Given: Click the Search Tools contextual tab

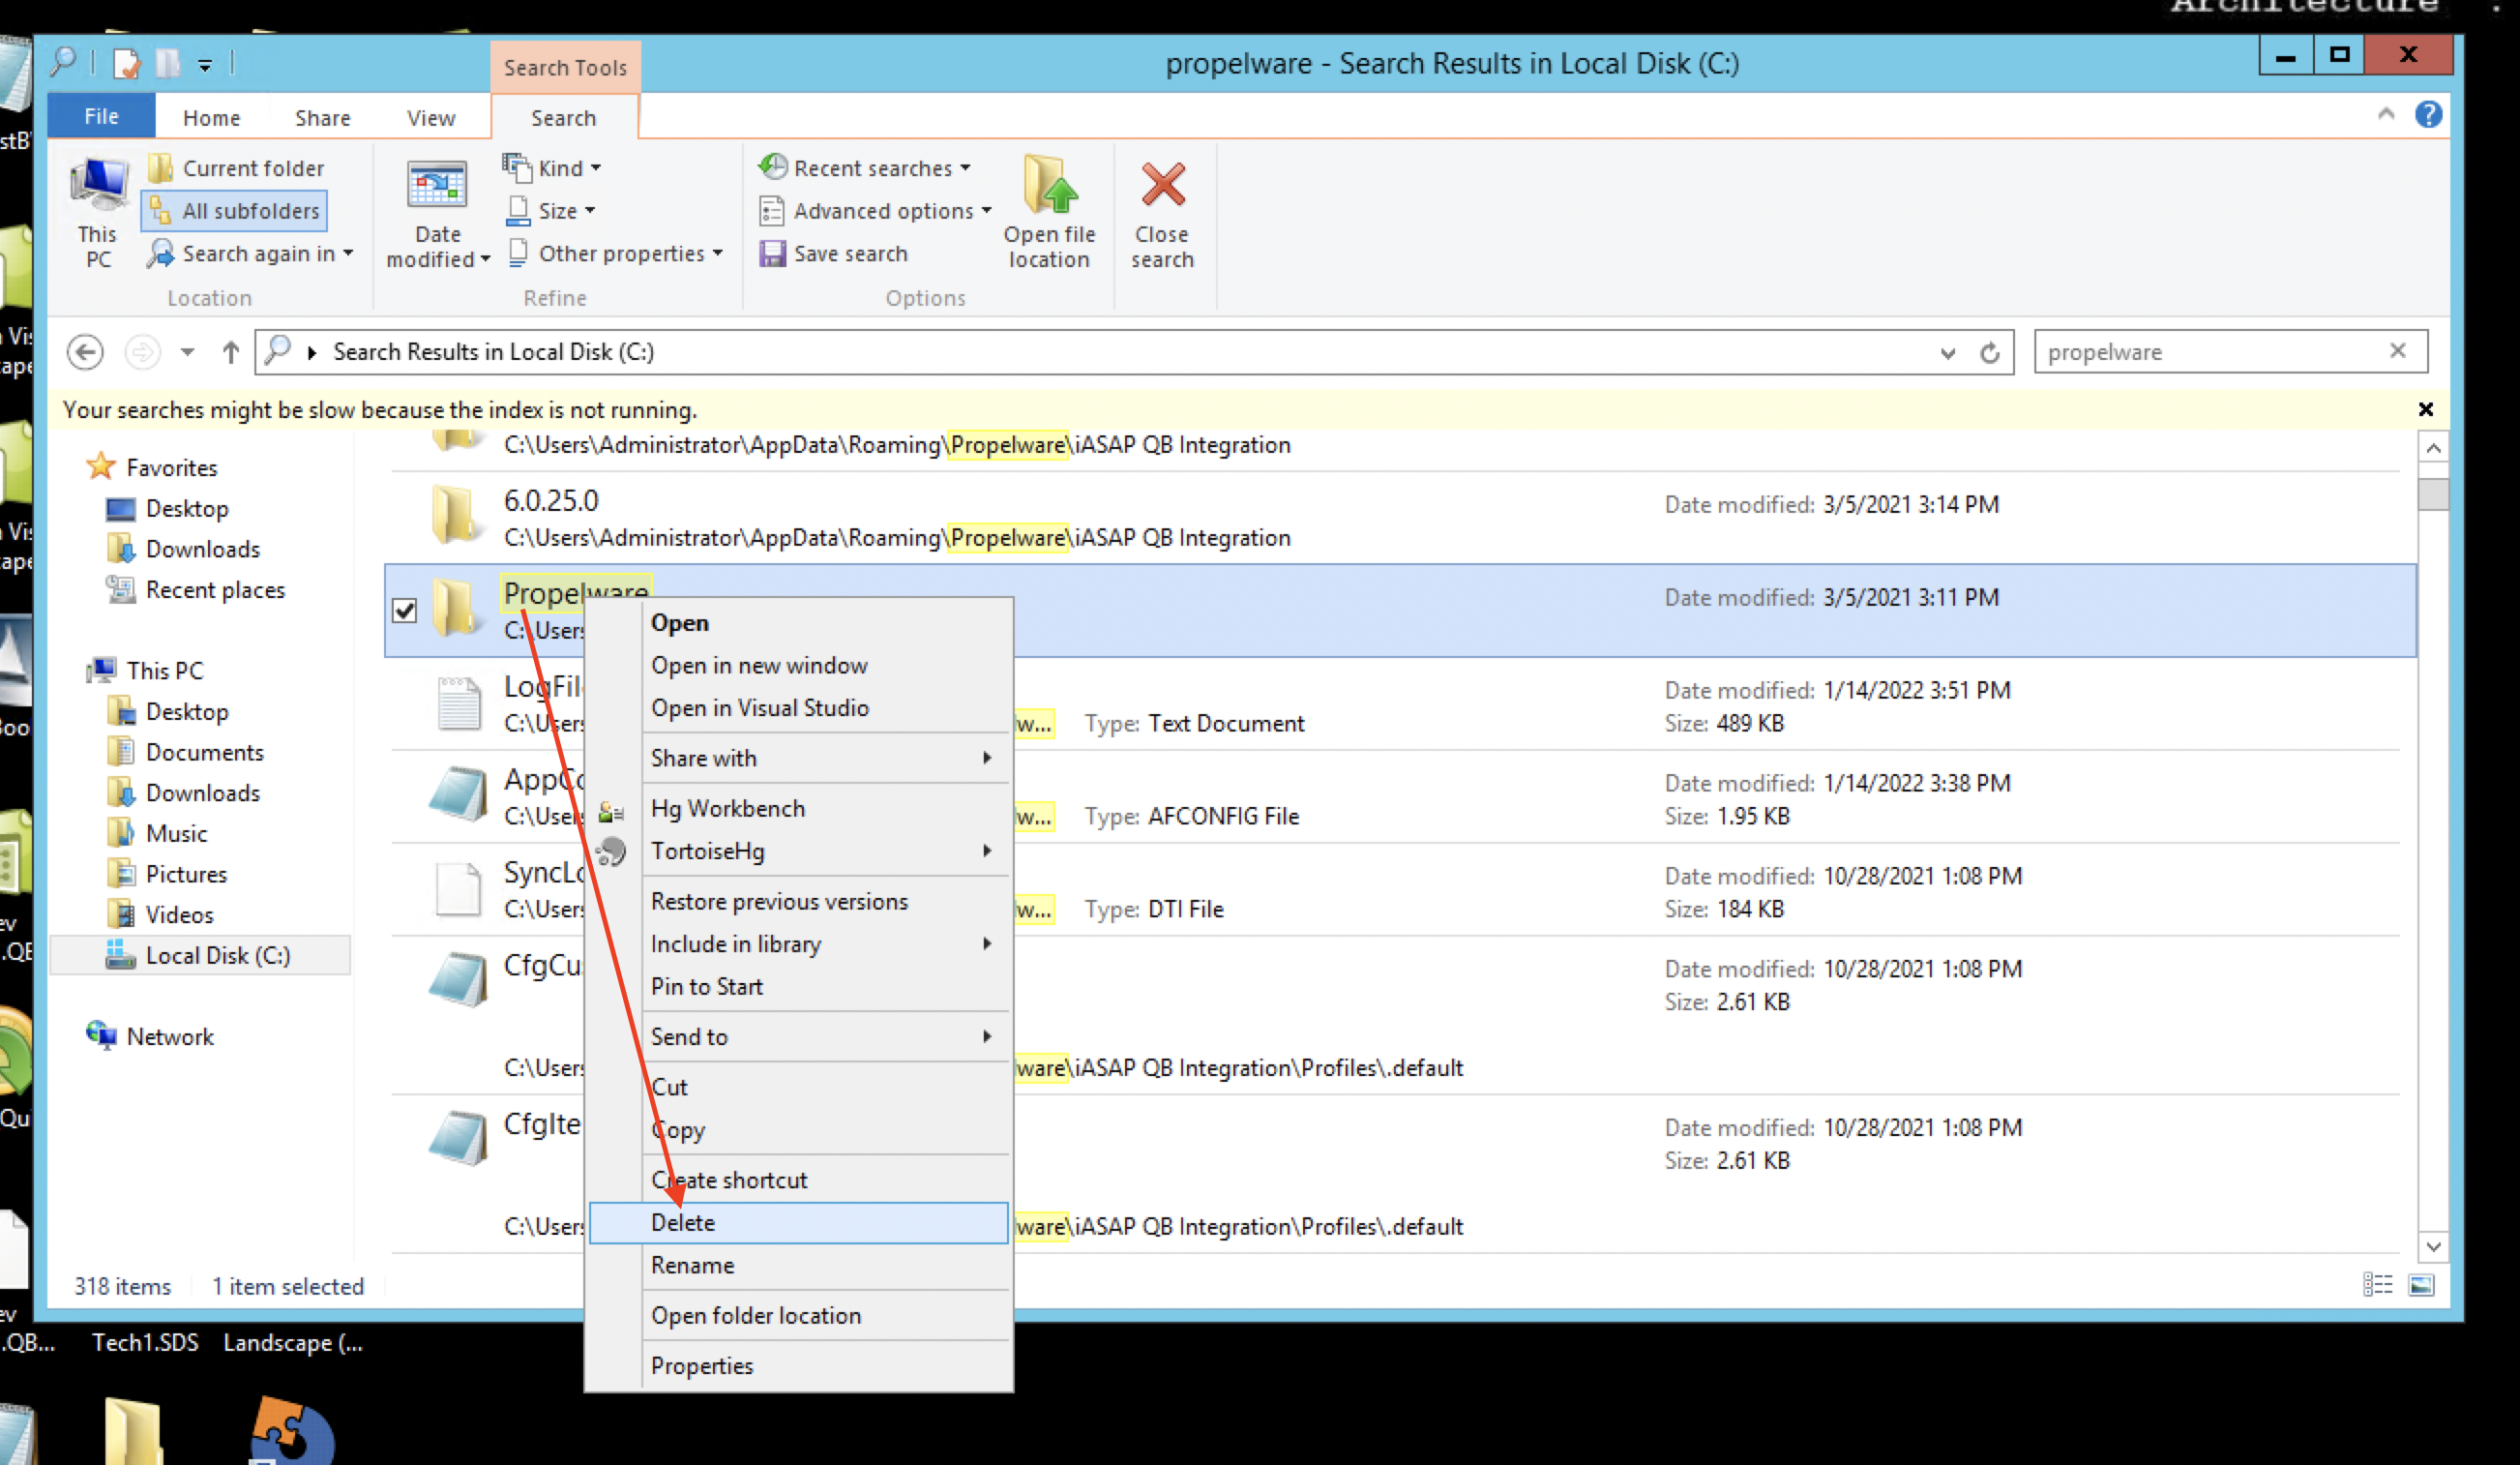Looking at the screenshot, I should (x=565, y=67).
